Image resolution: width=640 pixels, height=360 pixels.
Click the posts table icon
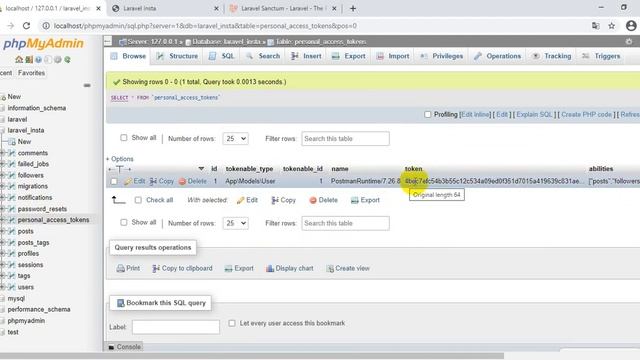pos(12,231)
